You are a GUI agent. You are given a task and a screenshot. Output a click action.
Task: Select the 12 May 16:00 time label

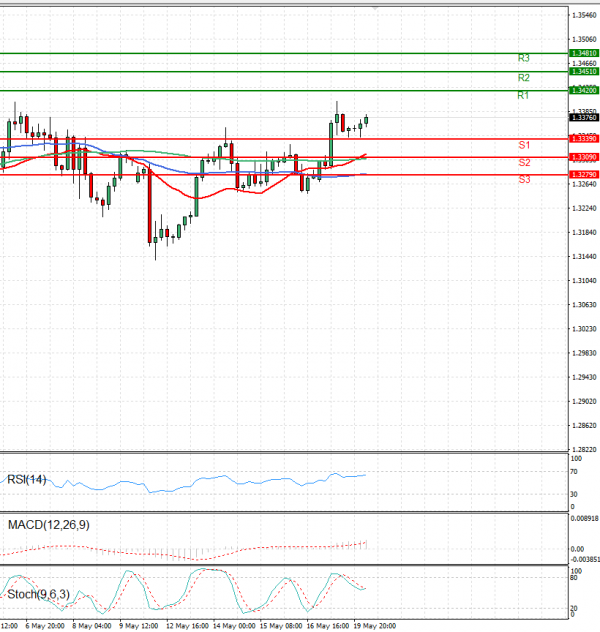187,625
